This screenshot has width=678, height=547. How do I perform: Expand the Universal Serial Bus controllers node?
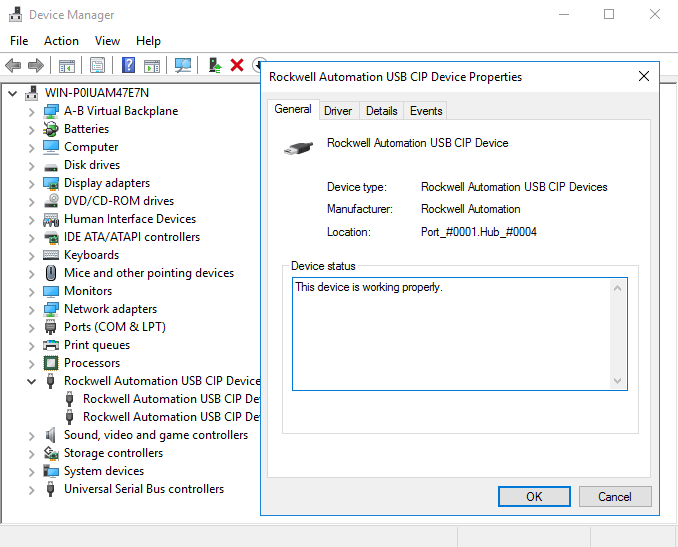[32, 489]
